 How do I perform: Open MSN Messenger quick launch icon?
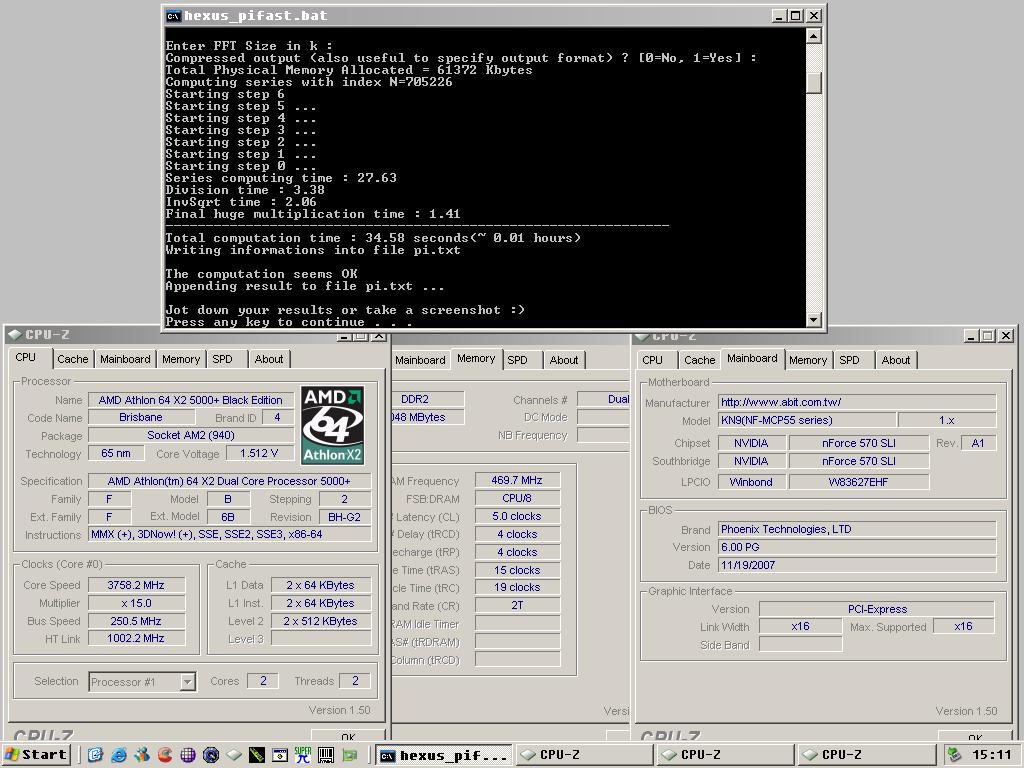click(142, 755)
